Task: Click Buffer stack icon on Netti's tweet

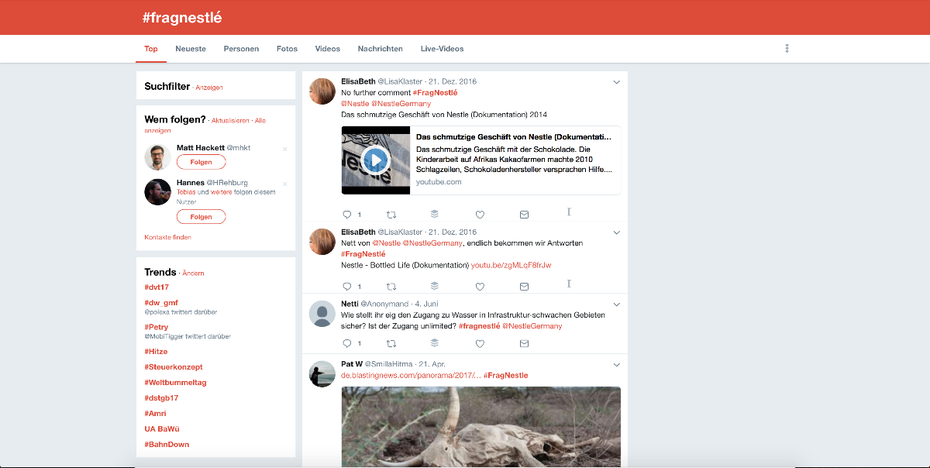Action: [434, 343]
